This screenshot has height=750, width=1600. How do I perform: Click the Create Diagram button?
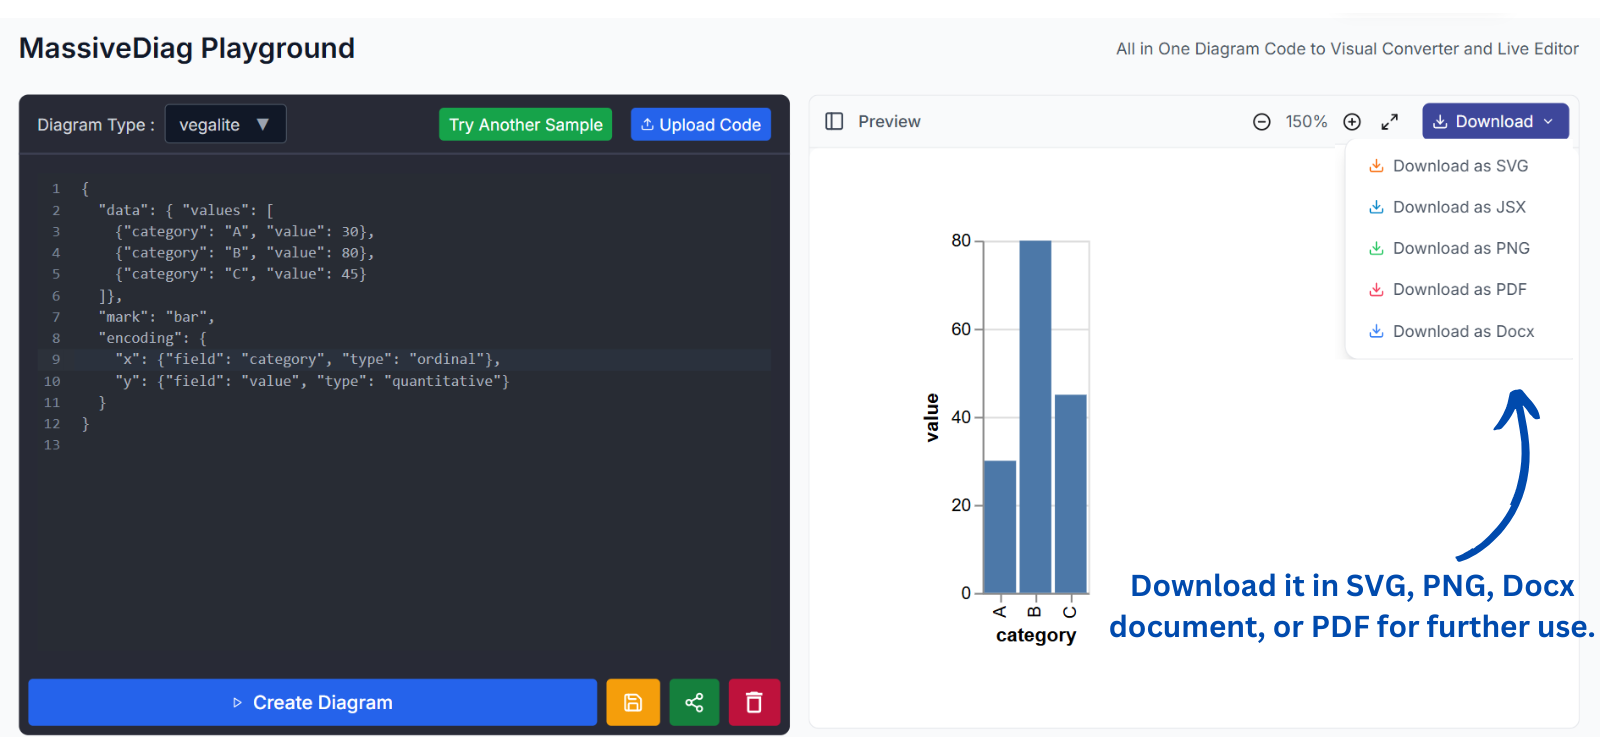tap(312, 702)
